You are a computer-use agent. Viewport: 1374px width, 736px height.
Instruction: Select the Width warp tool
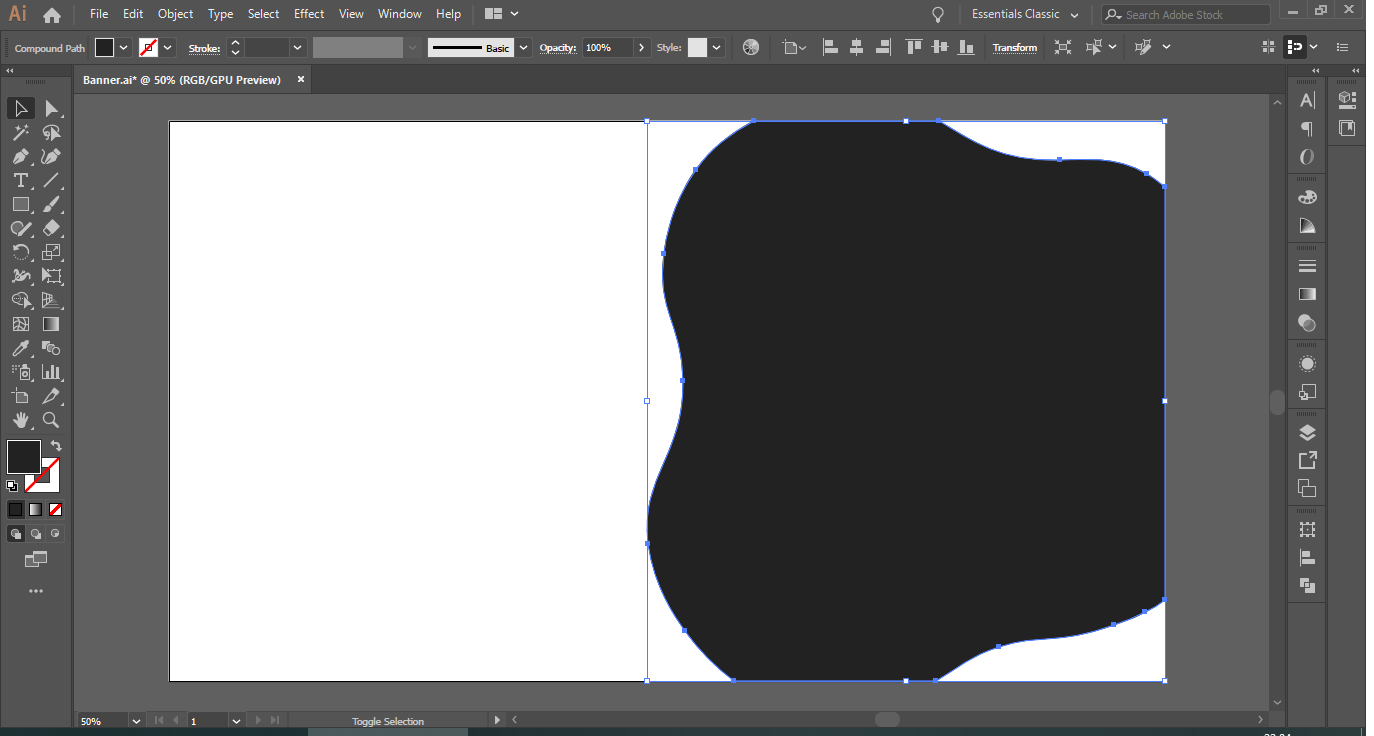coord(21,276)
